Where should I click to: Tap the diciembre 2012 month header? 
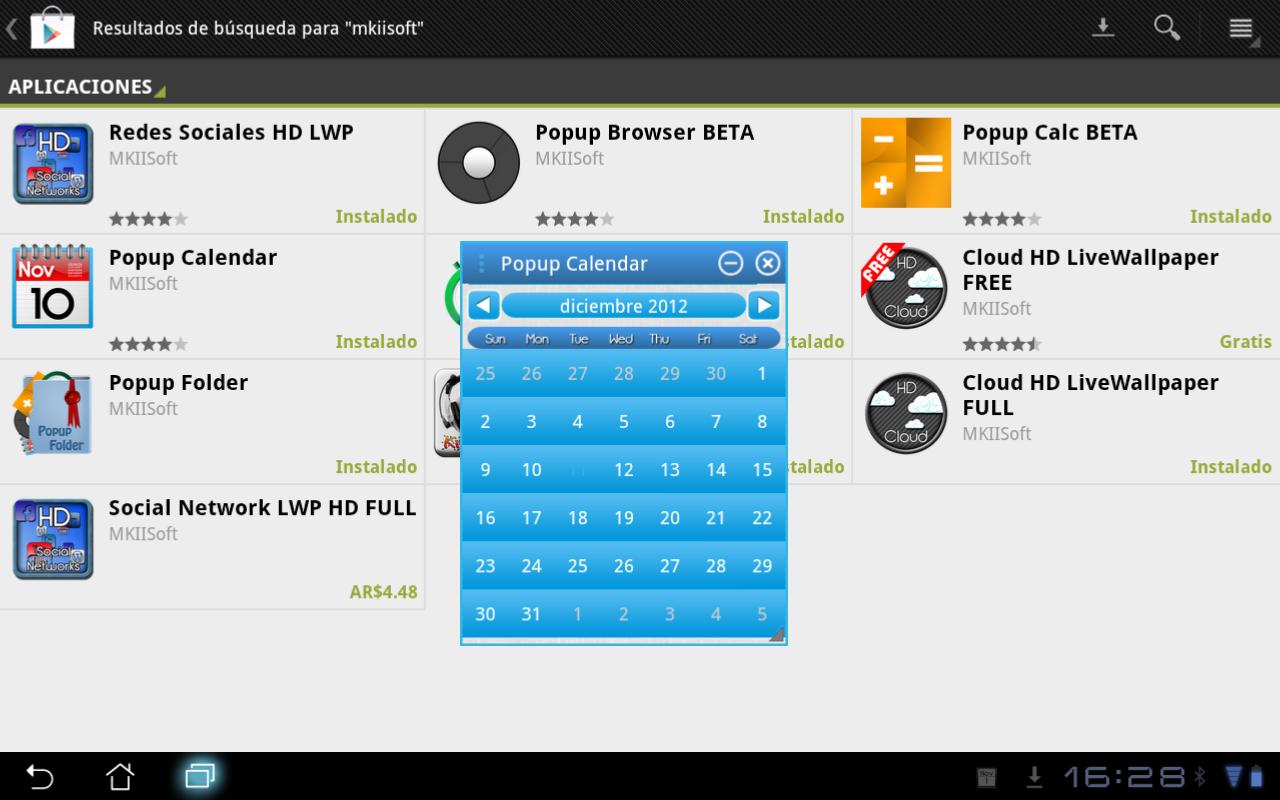click(624, 306)
